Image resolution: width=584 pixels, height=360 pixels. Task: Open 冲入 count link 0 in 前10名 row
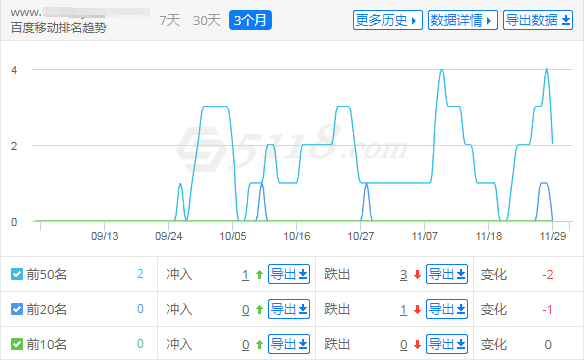(245, 345)
